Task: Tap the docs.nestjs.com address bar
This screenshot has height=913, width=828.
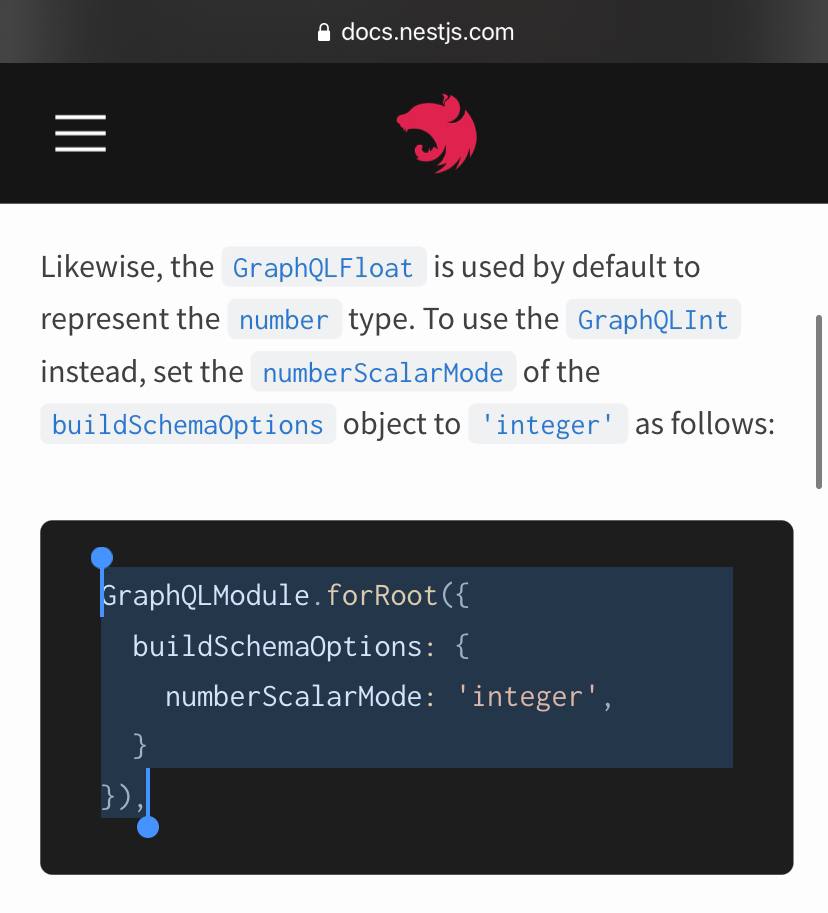Action: (416, 32)
